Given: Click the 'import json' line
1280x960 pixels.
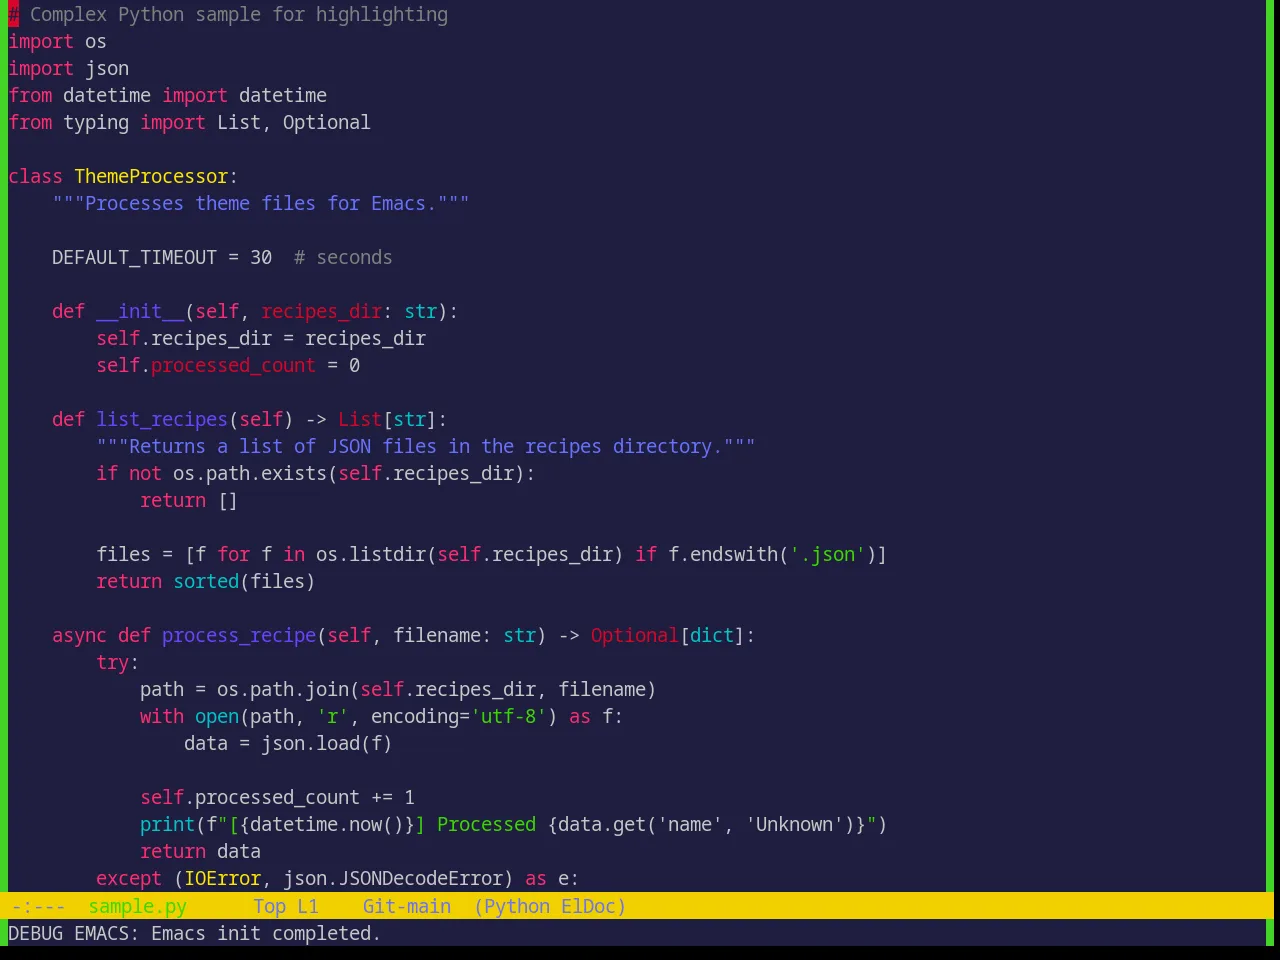Looking at the screenshot, I should (68, 68).
